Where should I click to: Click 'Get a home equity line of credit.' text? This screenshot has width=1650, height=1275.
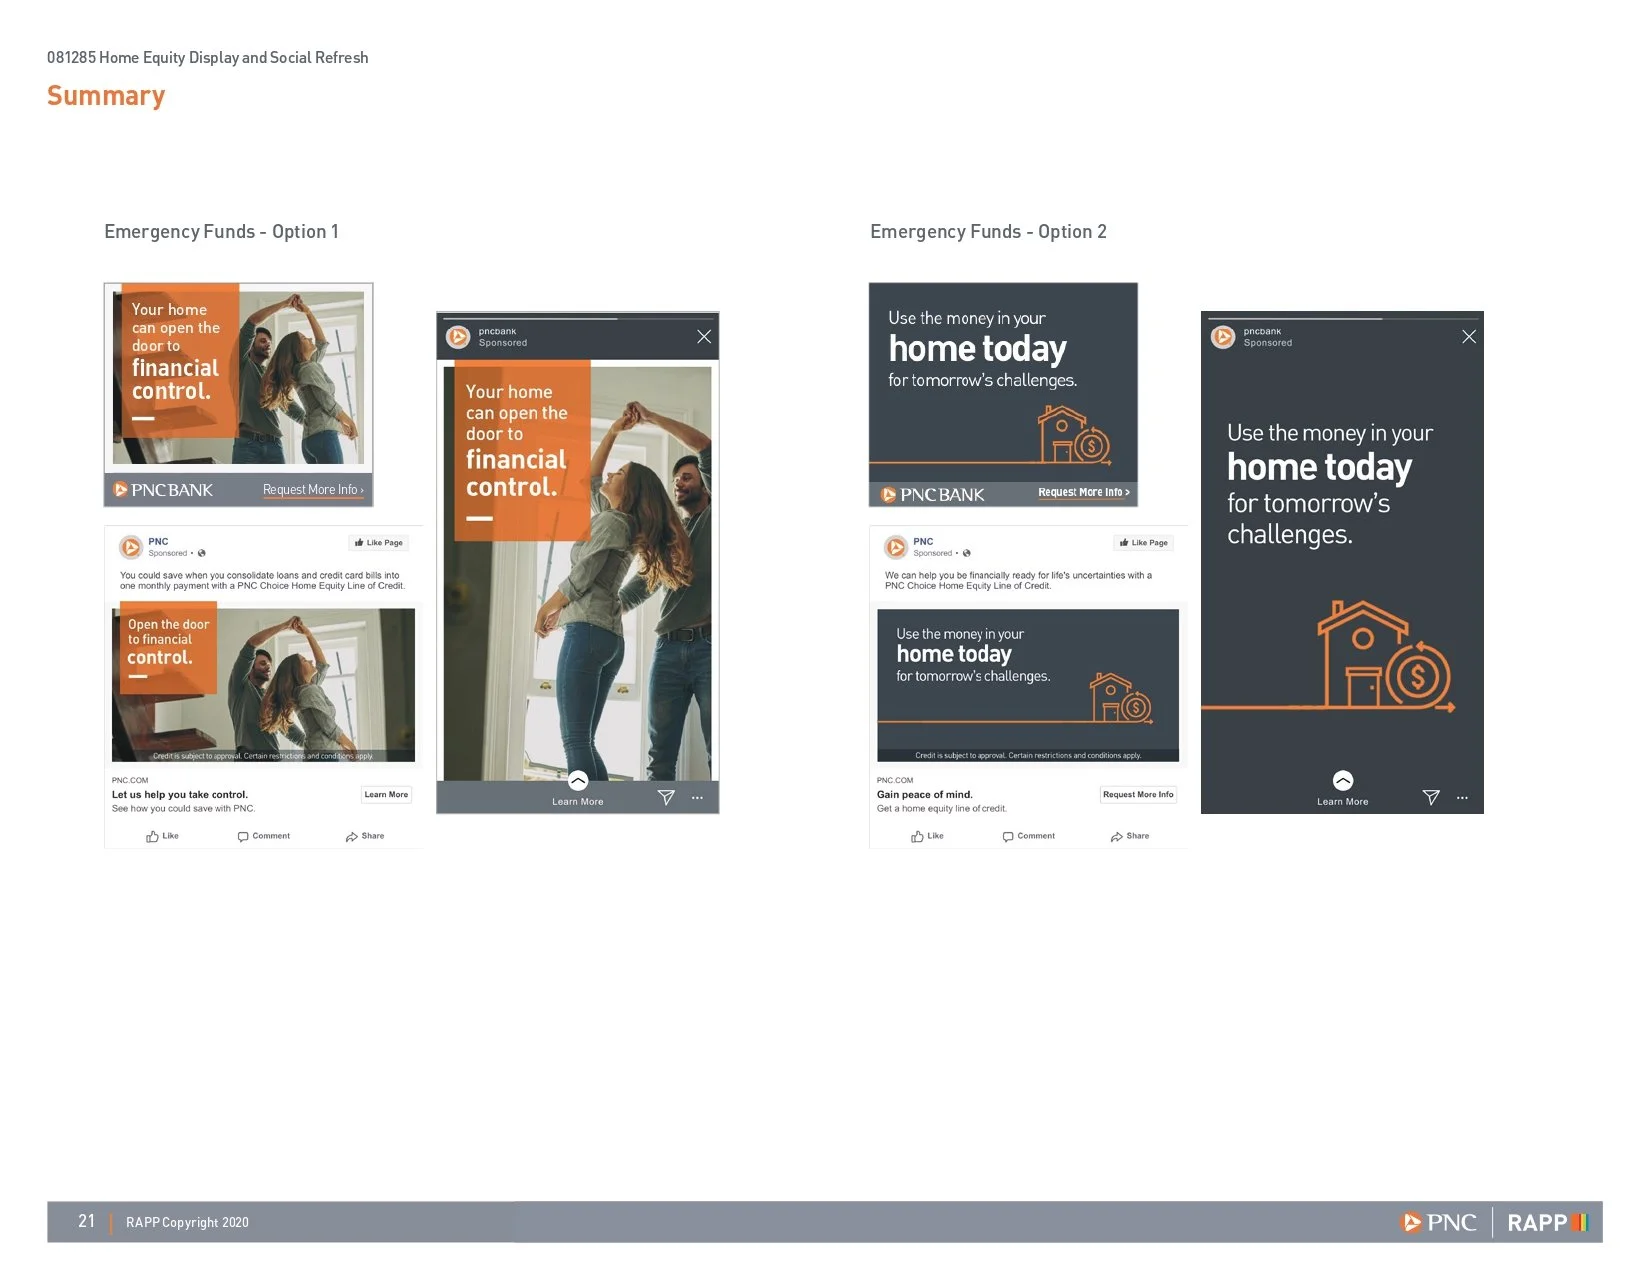(942, 809)
